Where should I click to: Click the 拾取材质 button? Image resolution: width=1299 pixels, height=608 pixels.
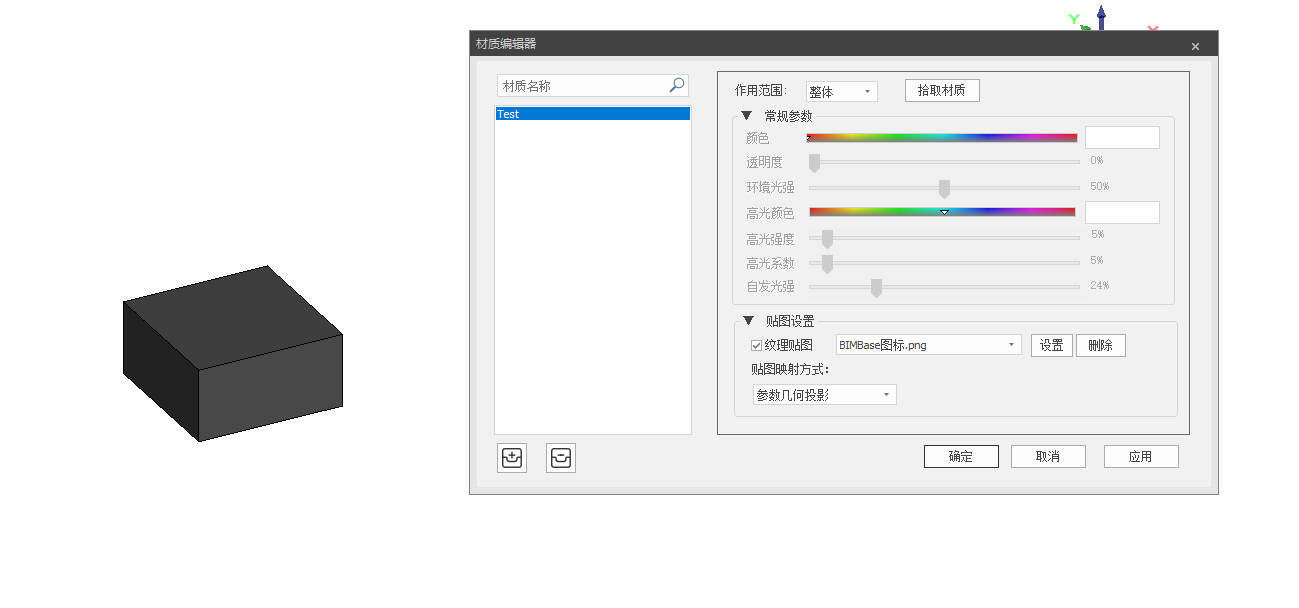click(x=942, y=90)
